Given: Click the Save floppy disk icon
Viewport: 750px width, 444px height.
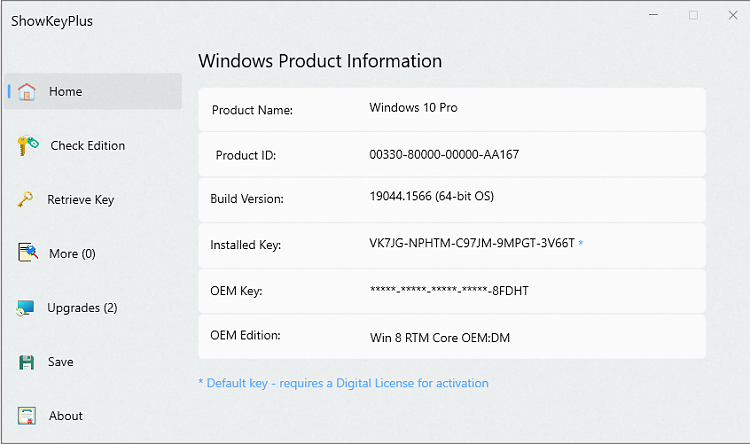Looking at the screenshot, I should (x=26, y=362).
